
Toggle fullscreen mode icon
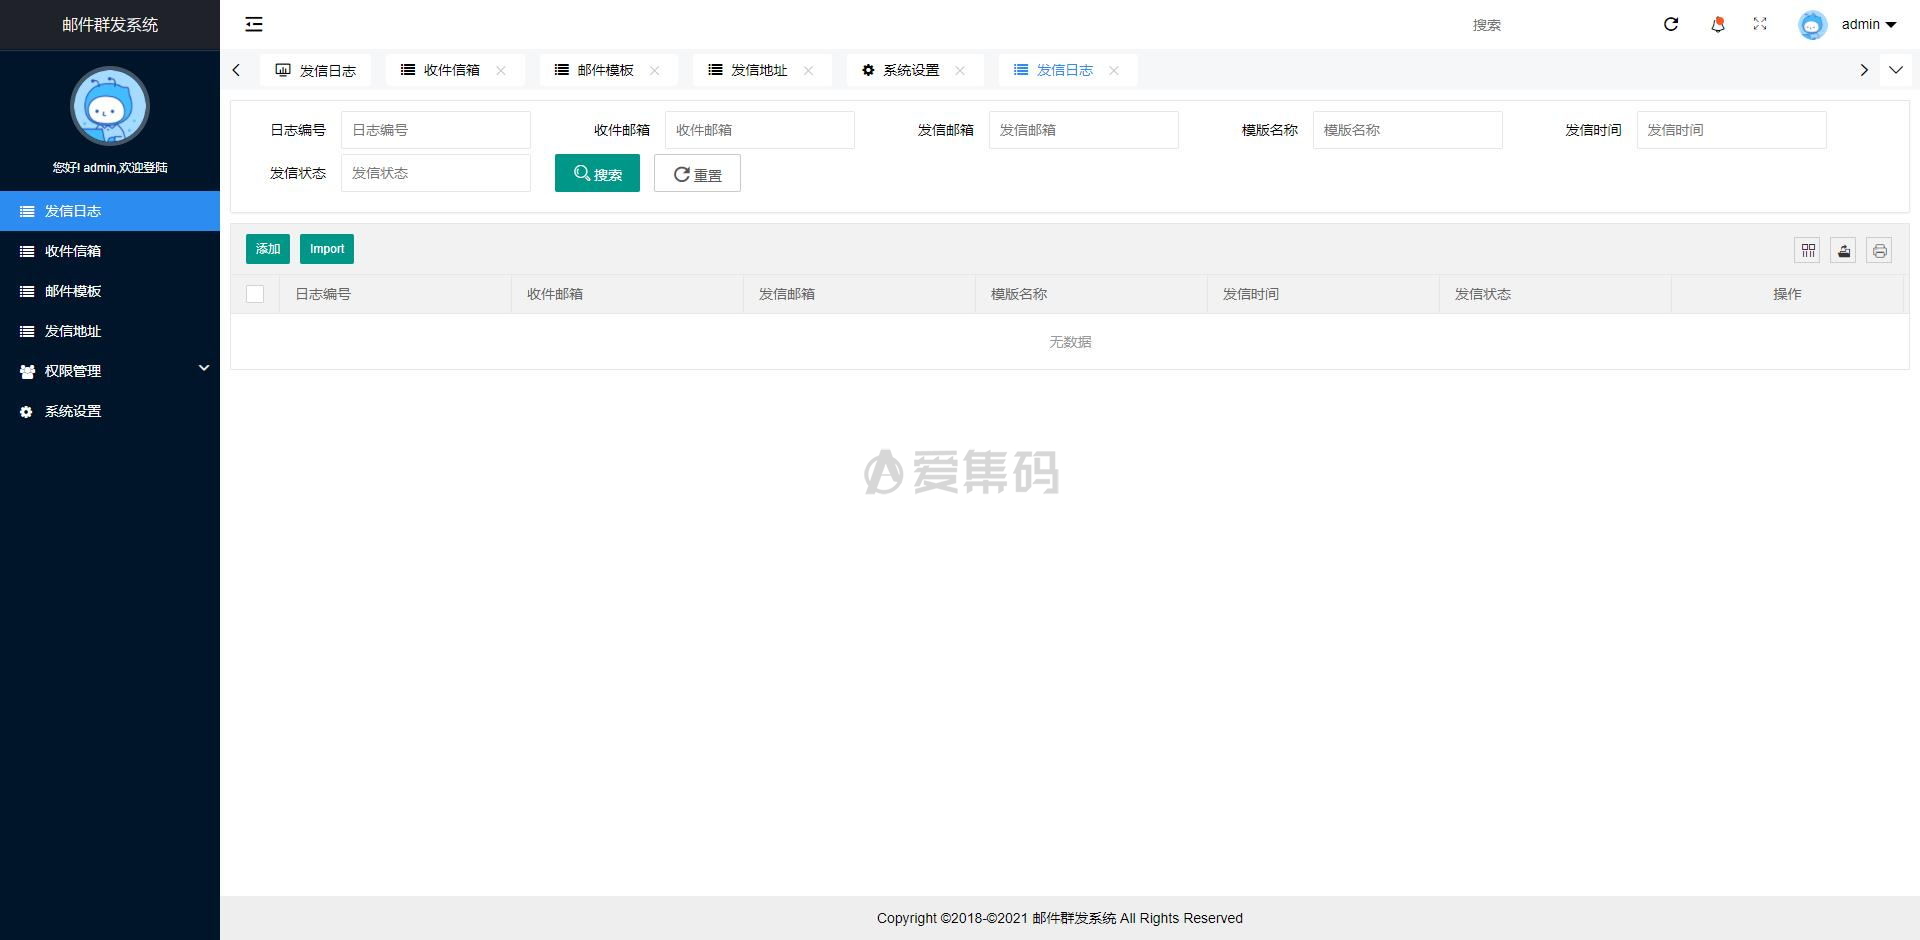click(1760, 24)
